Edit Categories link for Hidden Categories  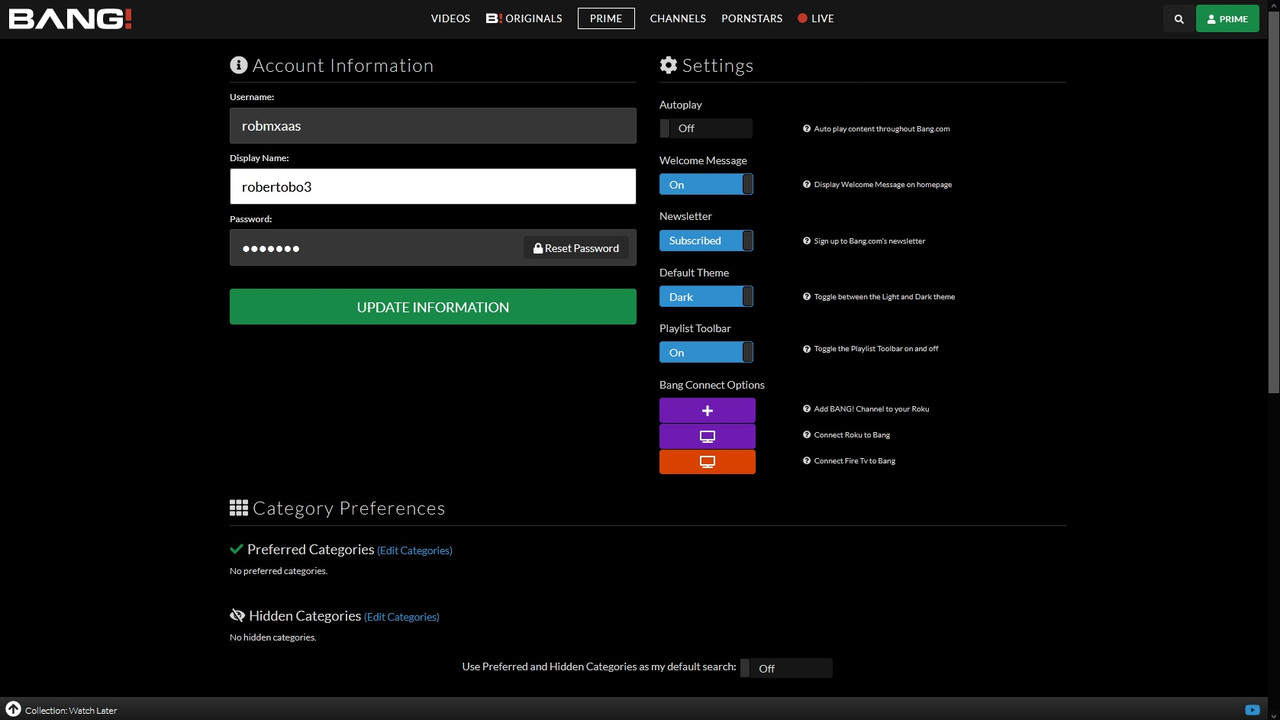(x=401, y=617)
